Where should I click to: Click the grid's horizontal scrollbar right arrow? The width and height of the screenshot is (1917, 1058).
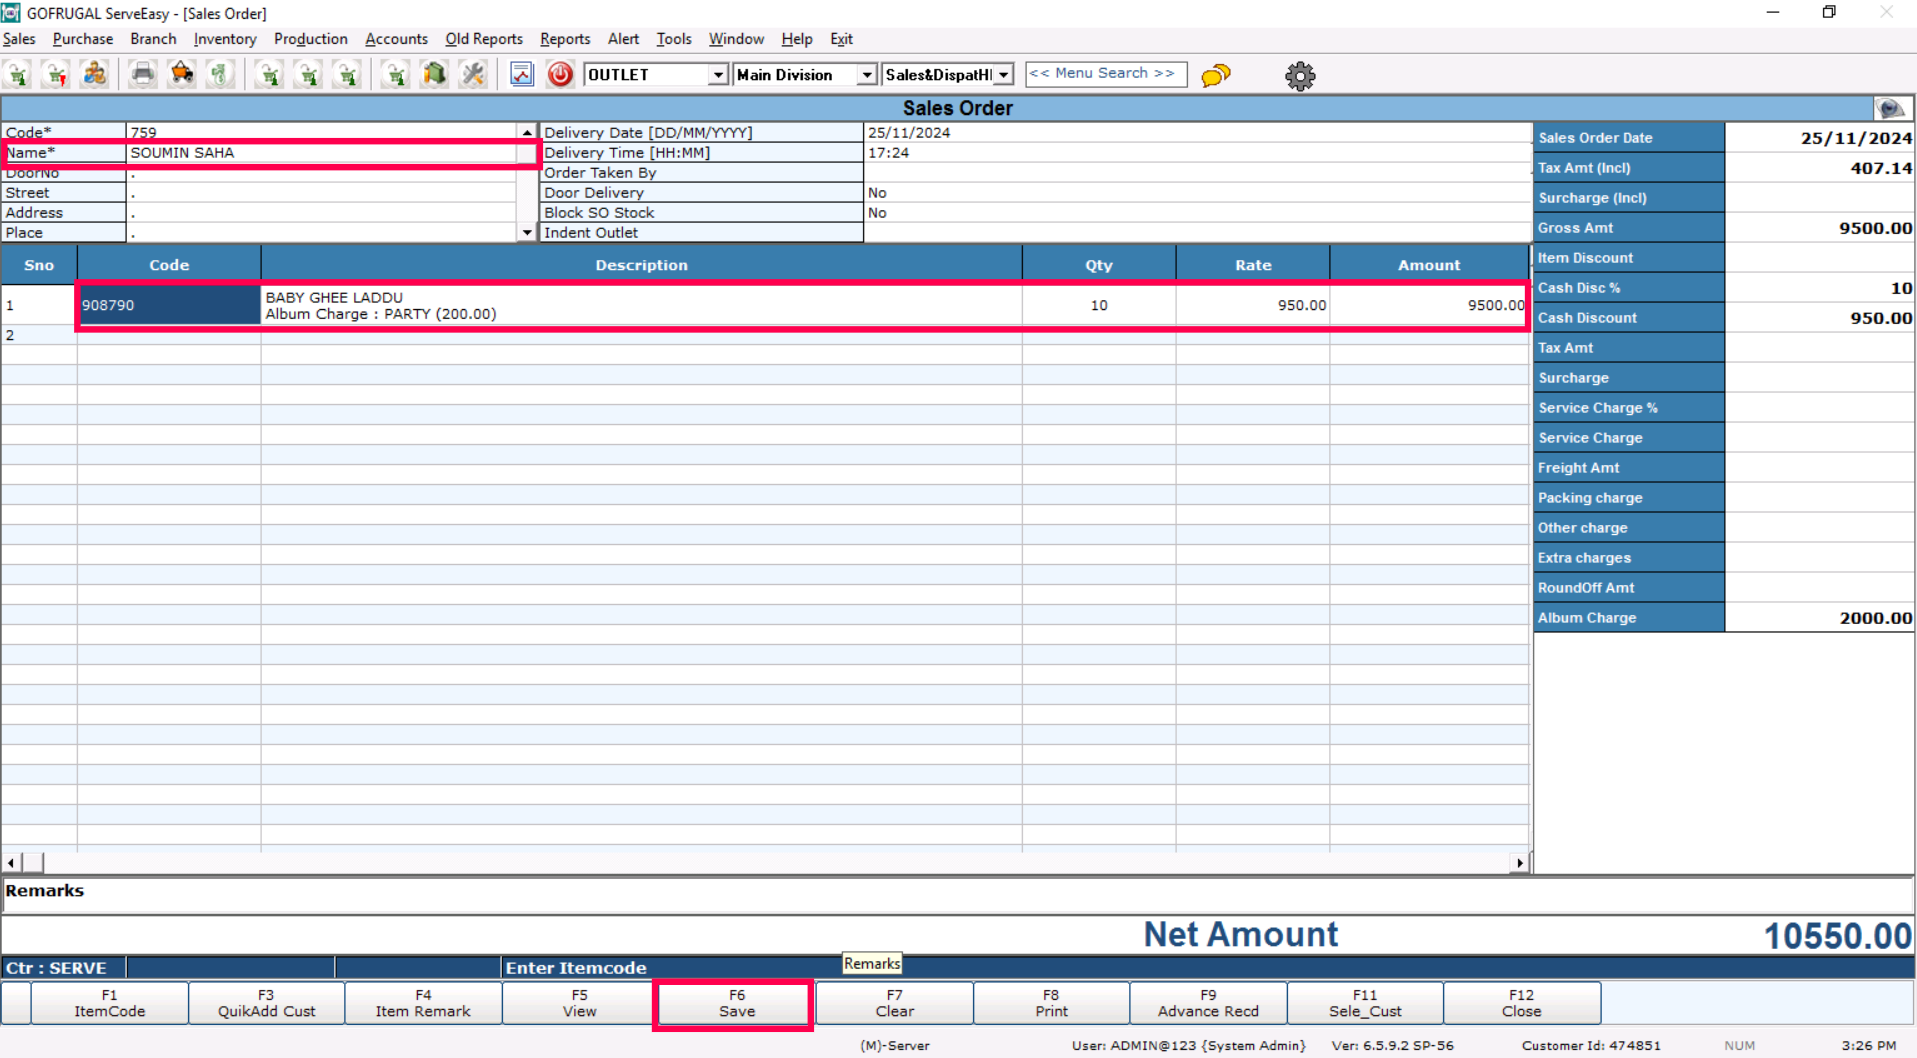[1519, 863]
